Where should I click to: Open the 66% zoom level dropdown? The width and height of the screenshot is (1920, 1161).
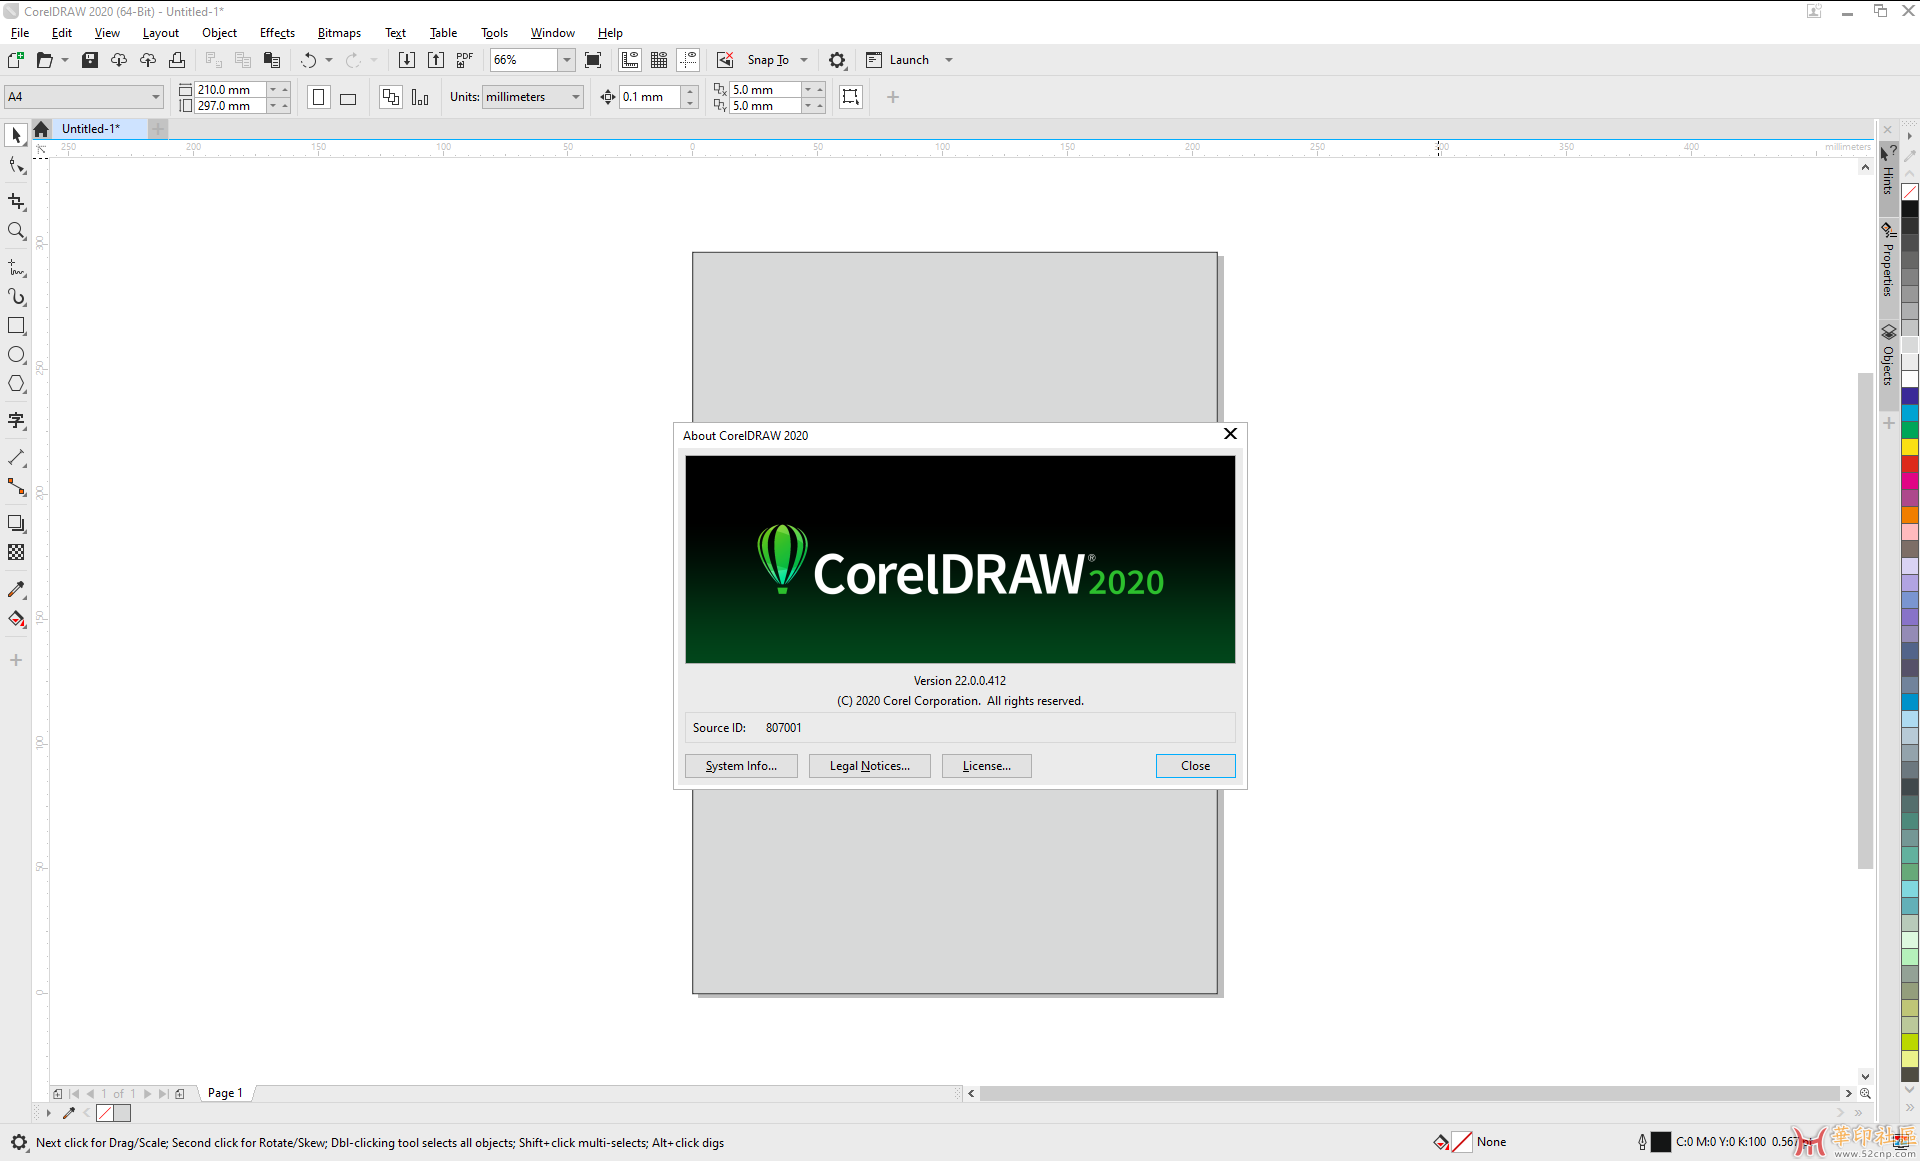click(x=567, y=60)
